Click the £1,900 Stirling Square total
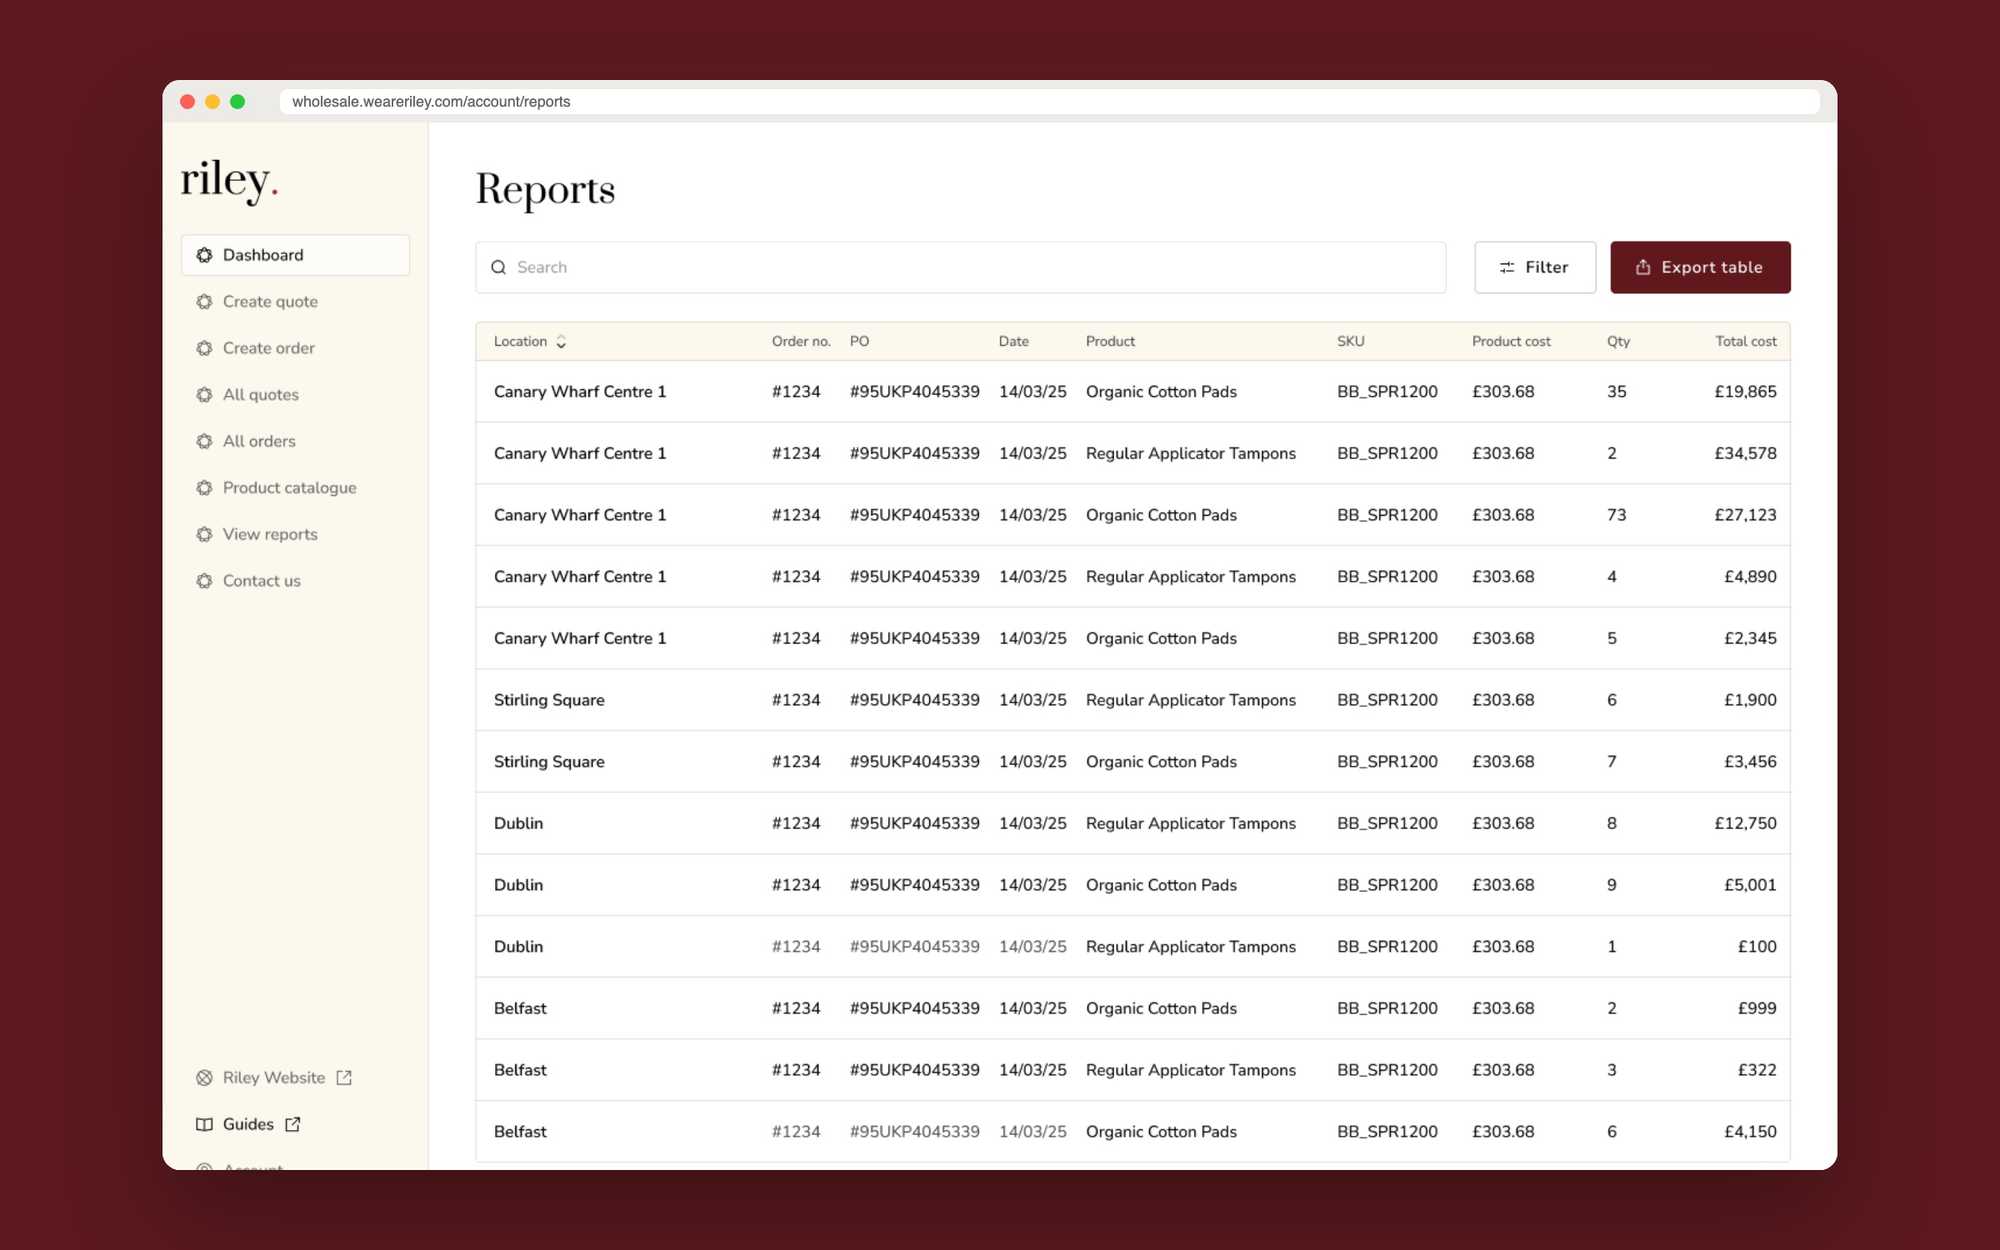Image resolution: width=2000 pixels, height=1250 pixels. (1750, 700)
